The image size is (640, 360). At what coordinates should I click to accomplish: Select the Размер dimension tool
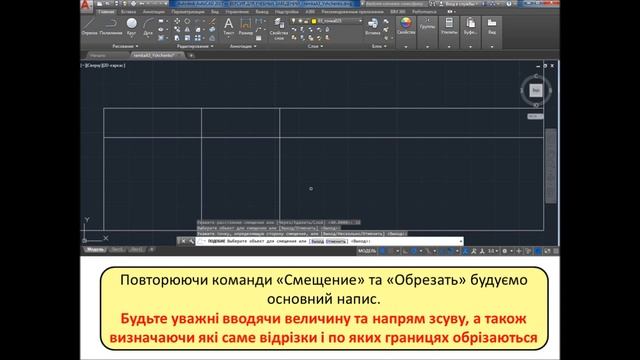(x=246, y=26)
